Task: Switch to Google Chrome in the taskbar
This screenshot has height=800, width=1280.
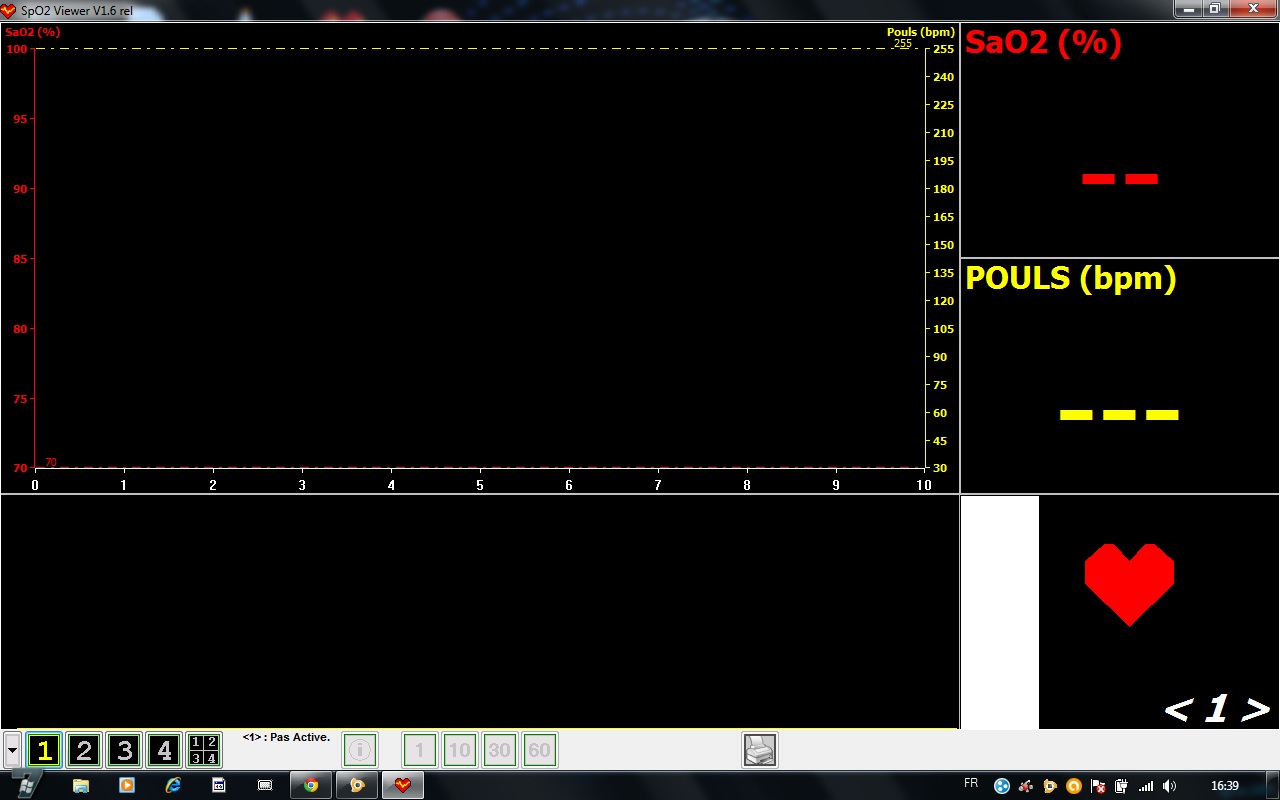Action: [x=311, y=785]
